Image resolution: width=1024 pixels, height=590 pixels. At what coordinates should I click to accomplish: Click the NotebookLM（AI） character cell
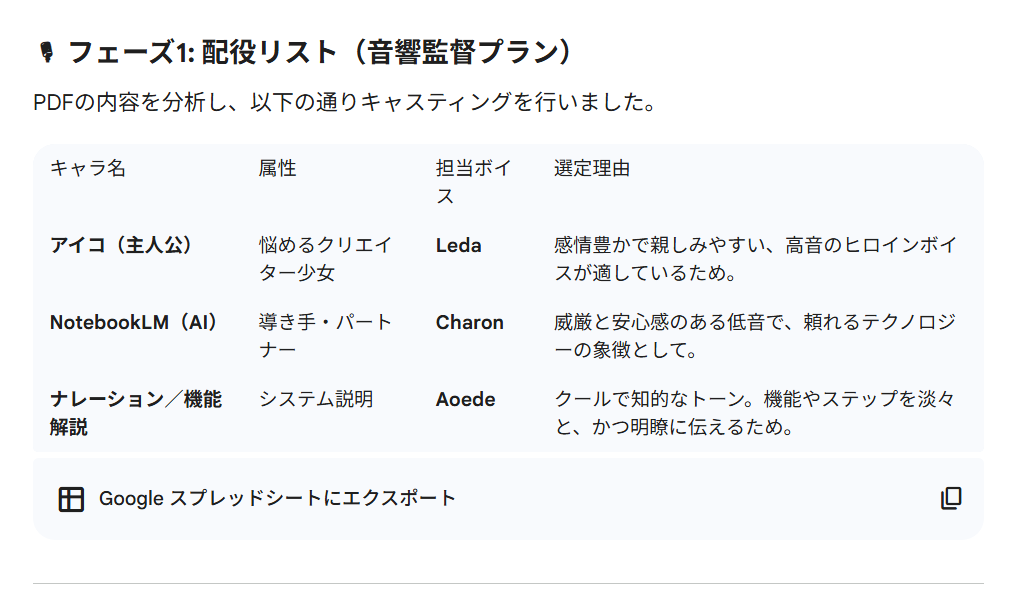[134, 322]
